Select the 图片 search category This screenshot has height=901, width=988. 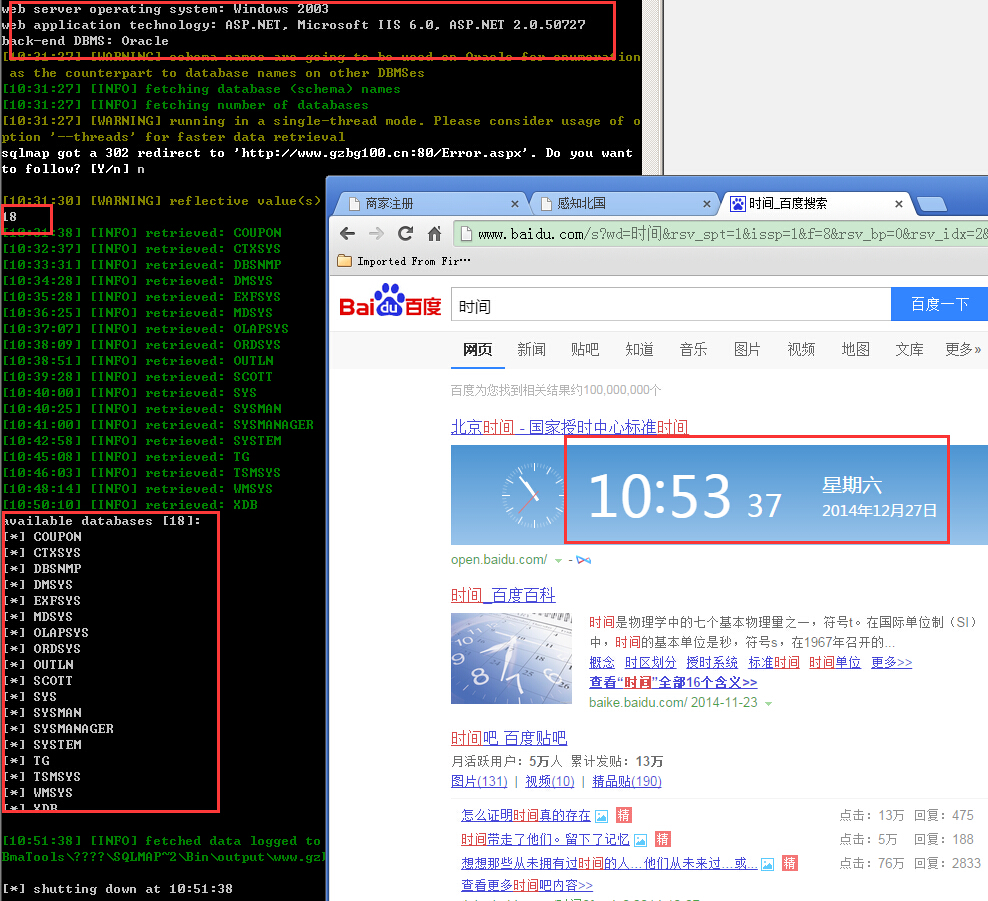(747, 350)
